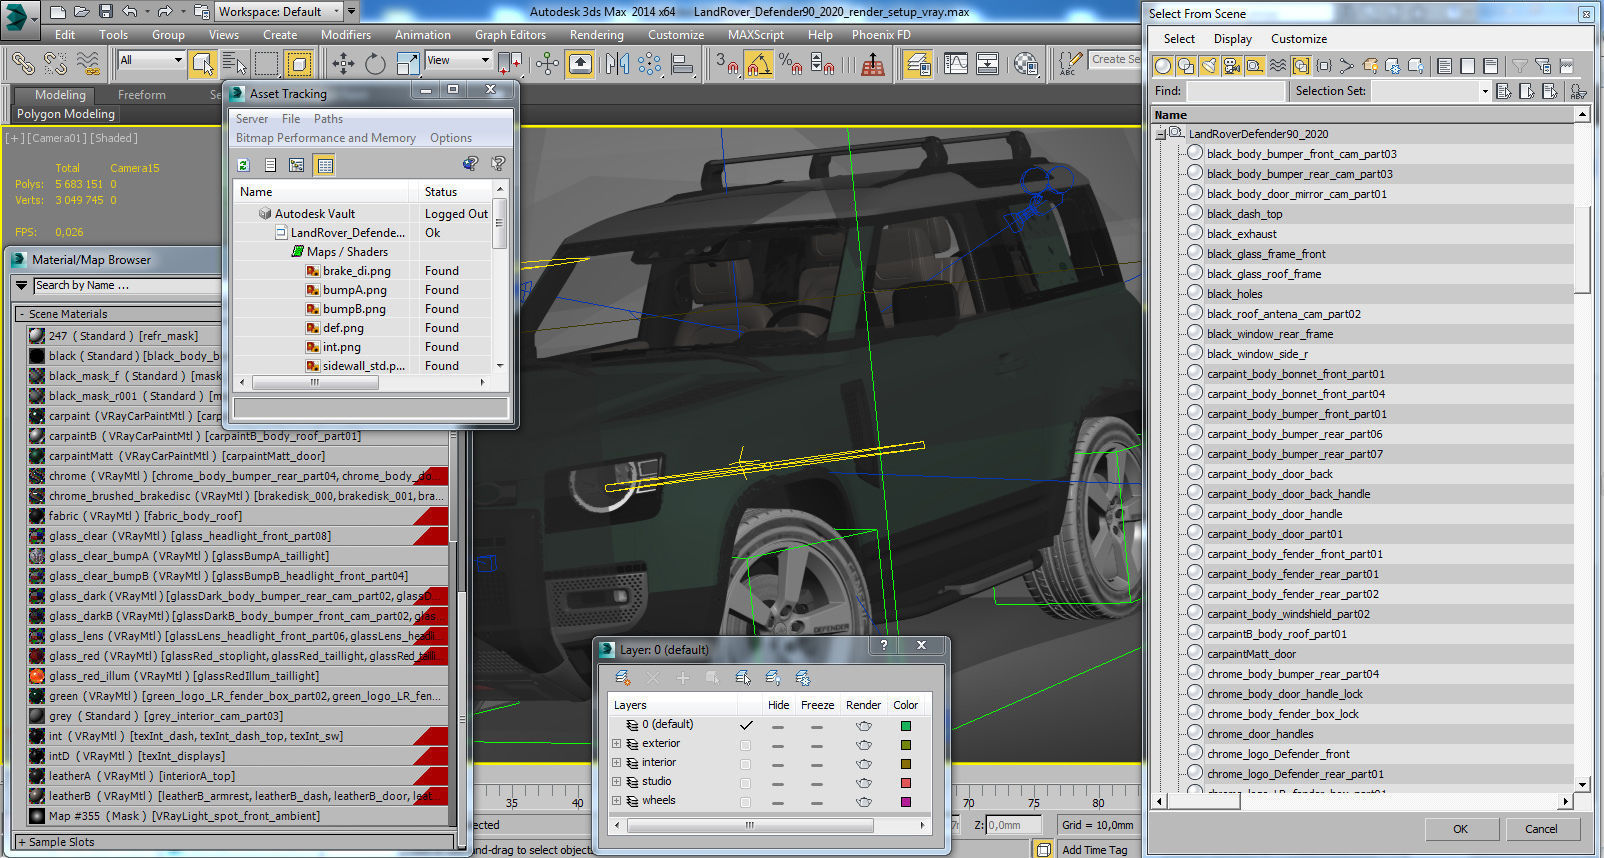
Task: Click the Search by Name material field
Action: tap(126, 286)
